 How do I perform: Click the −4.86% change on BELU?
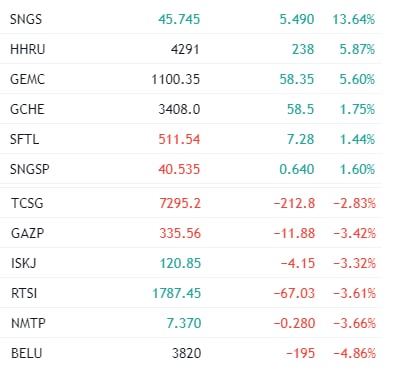coord(355,353)
